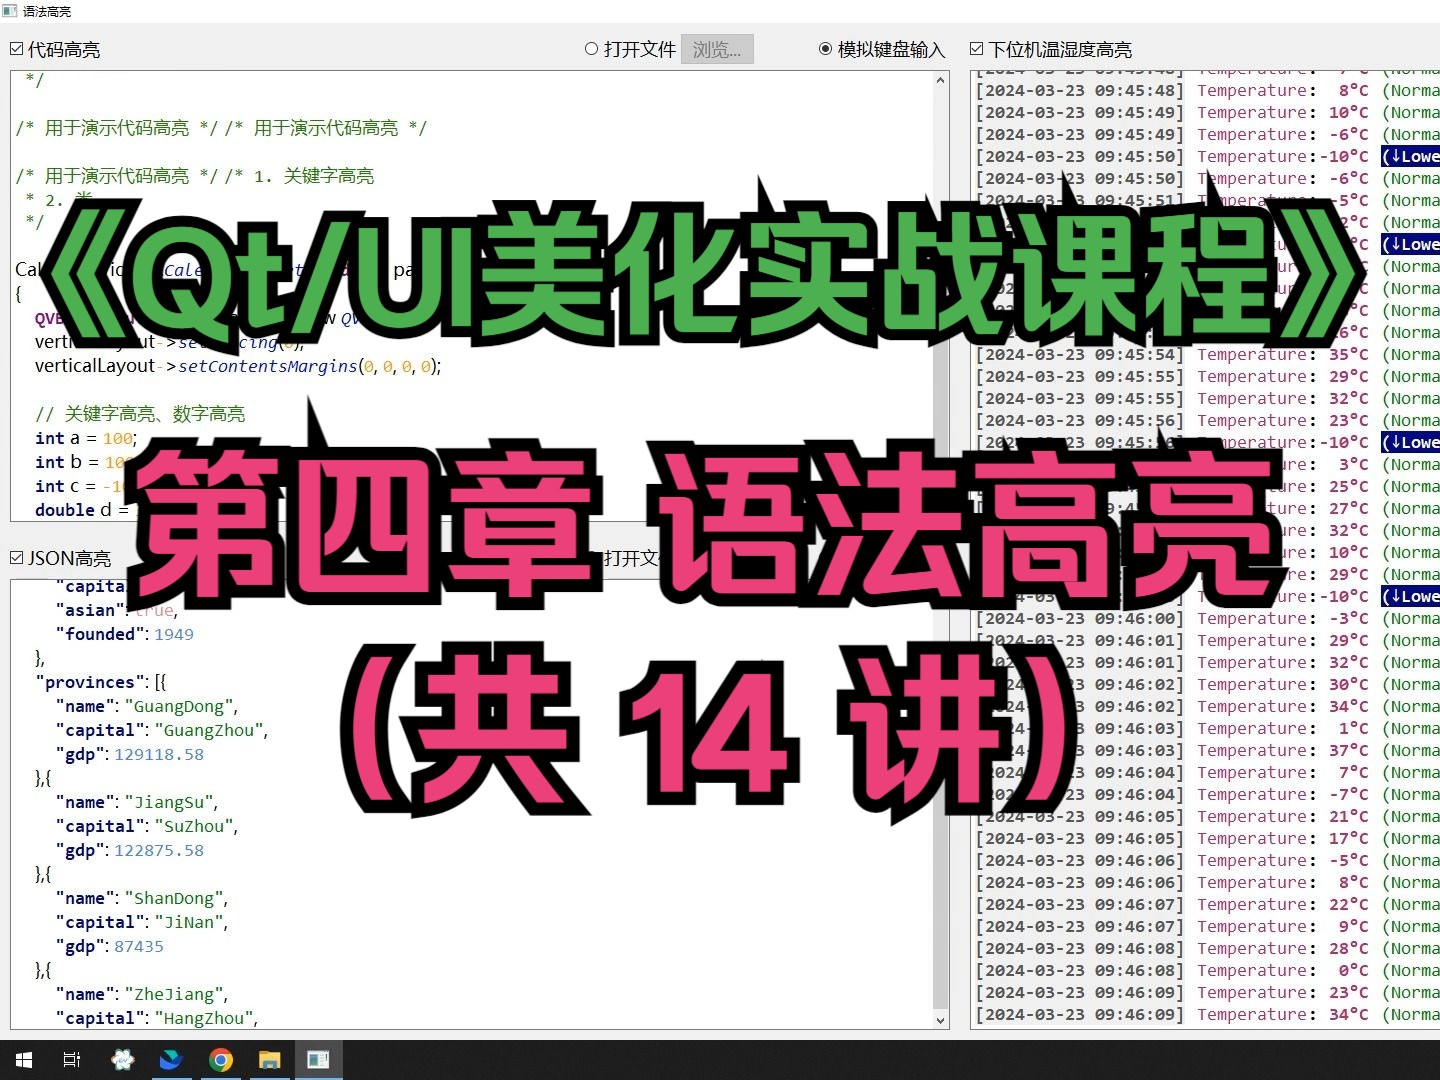The width and height of the screenshot is (1440, 1080).
Task: Click the JSON line "name": "ShanDong"
Action: (x=142, y=898)
